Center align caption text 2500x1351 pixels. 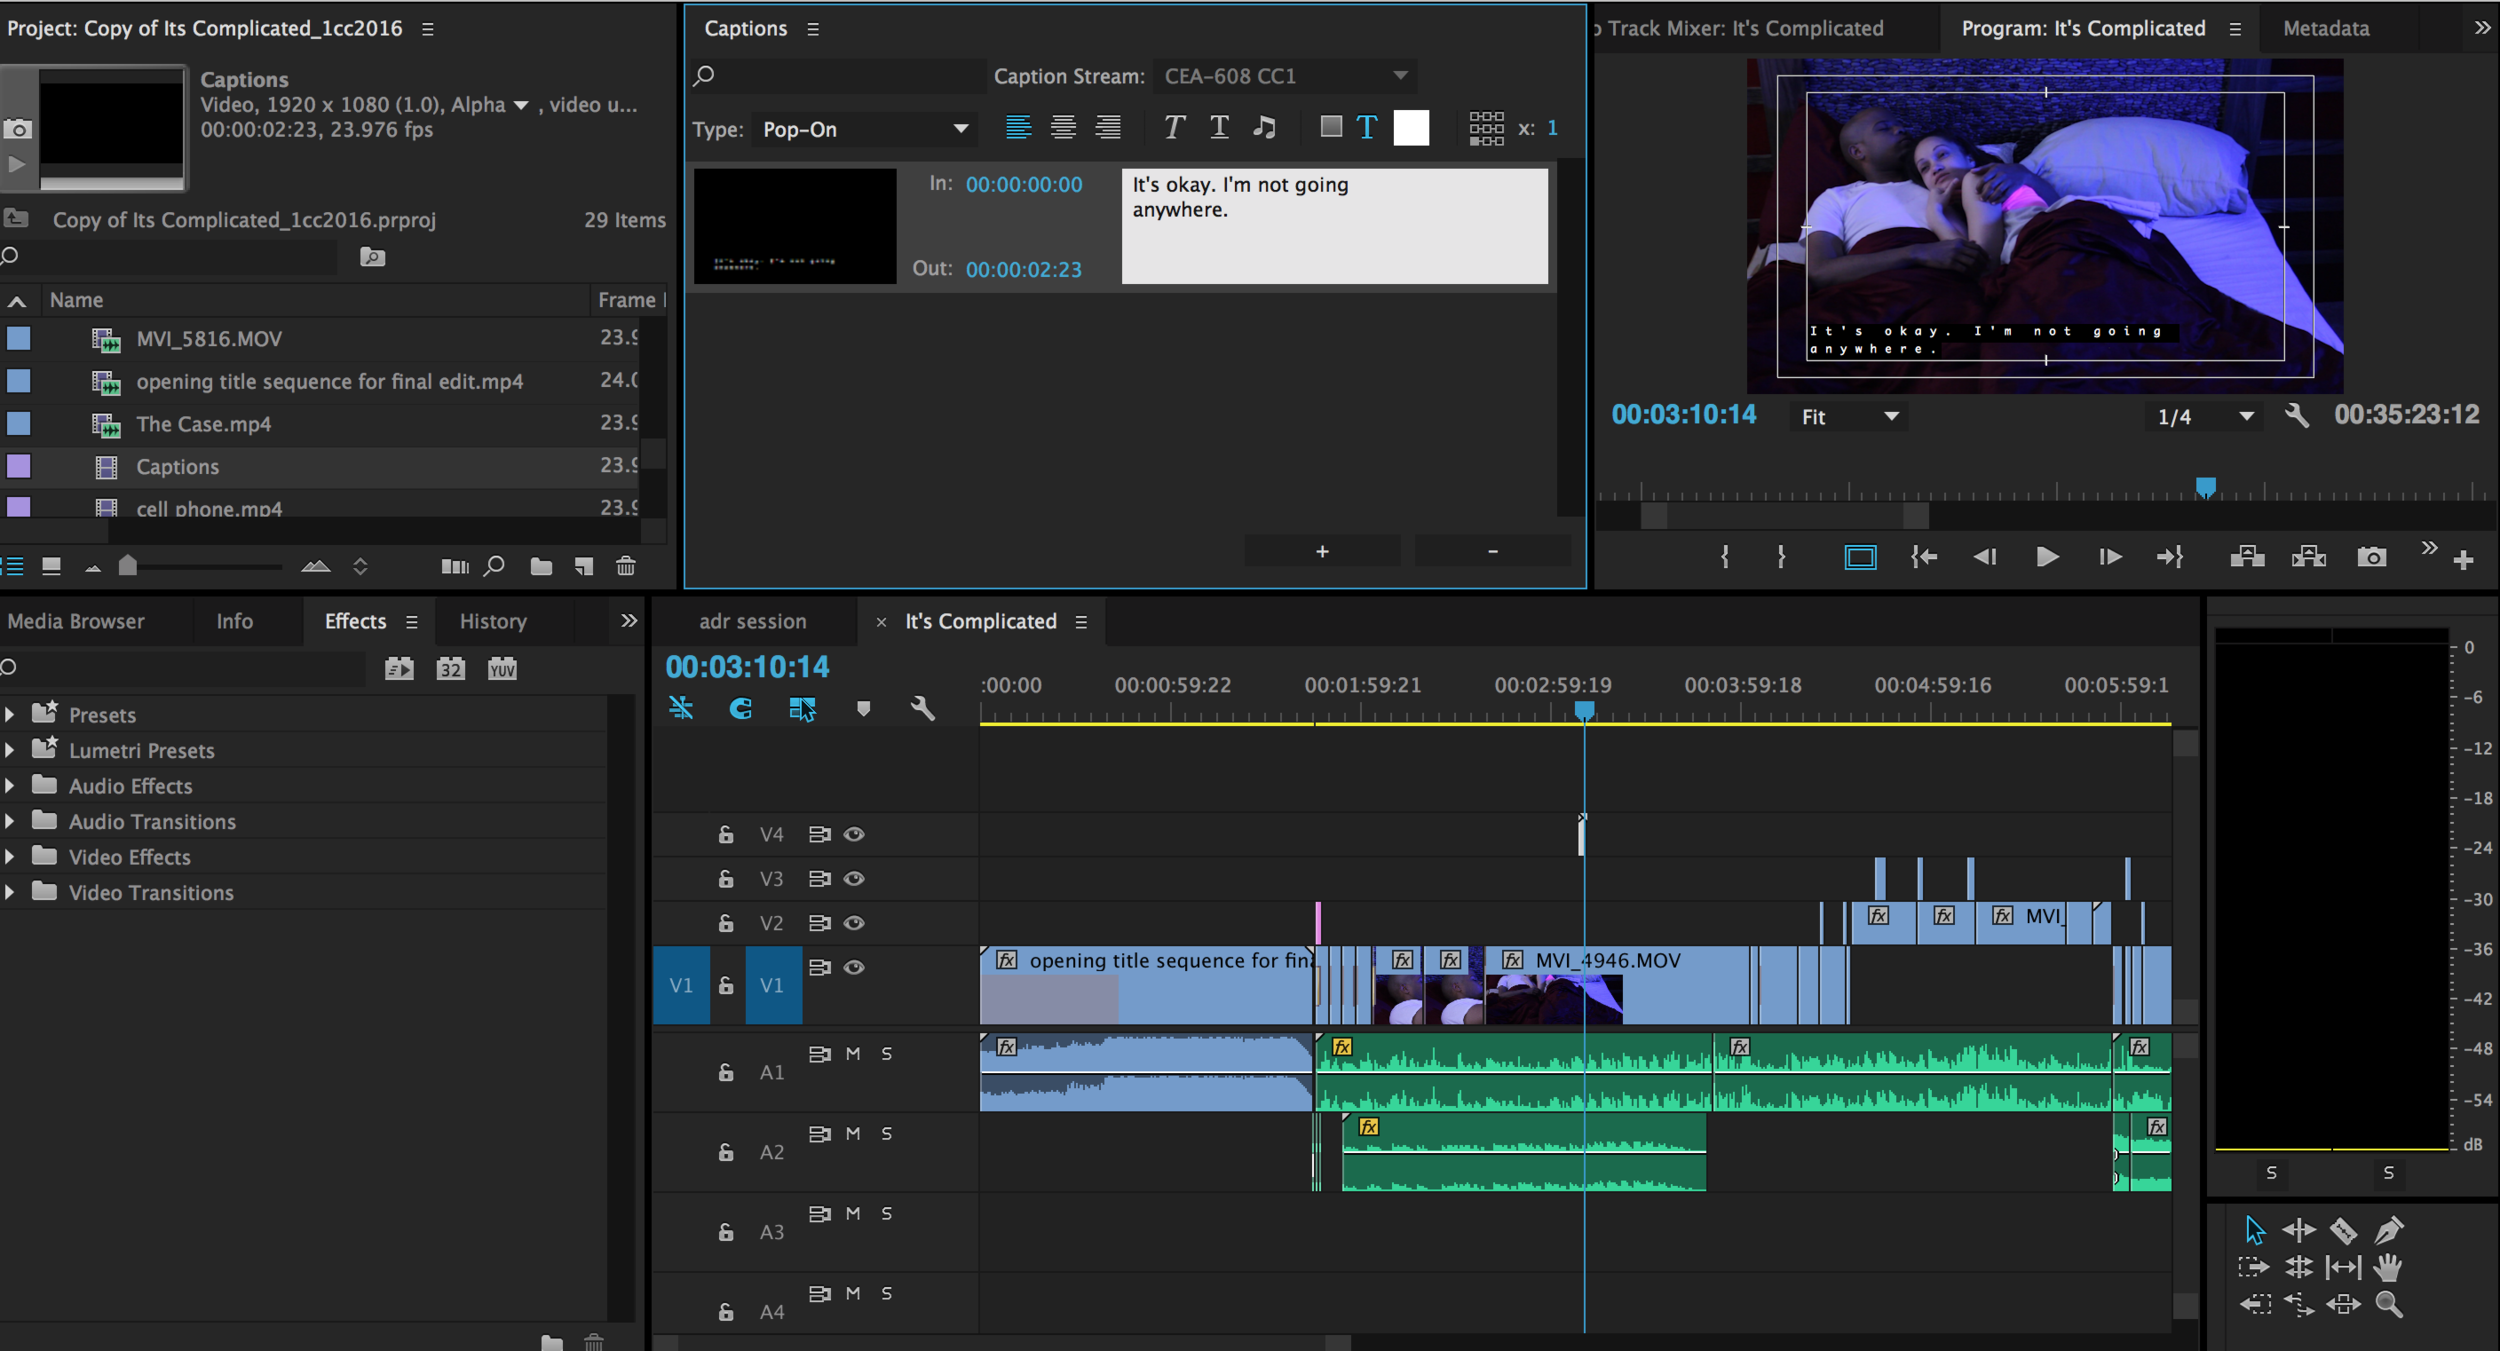point(1063,127)
